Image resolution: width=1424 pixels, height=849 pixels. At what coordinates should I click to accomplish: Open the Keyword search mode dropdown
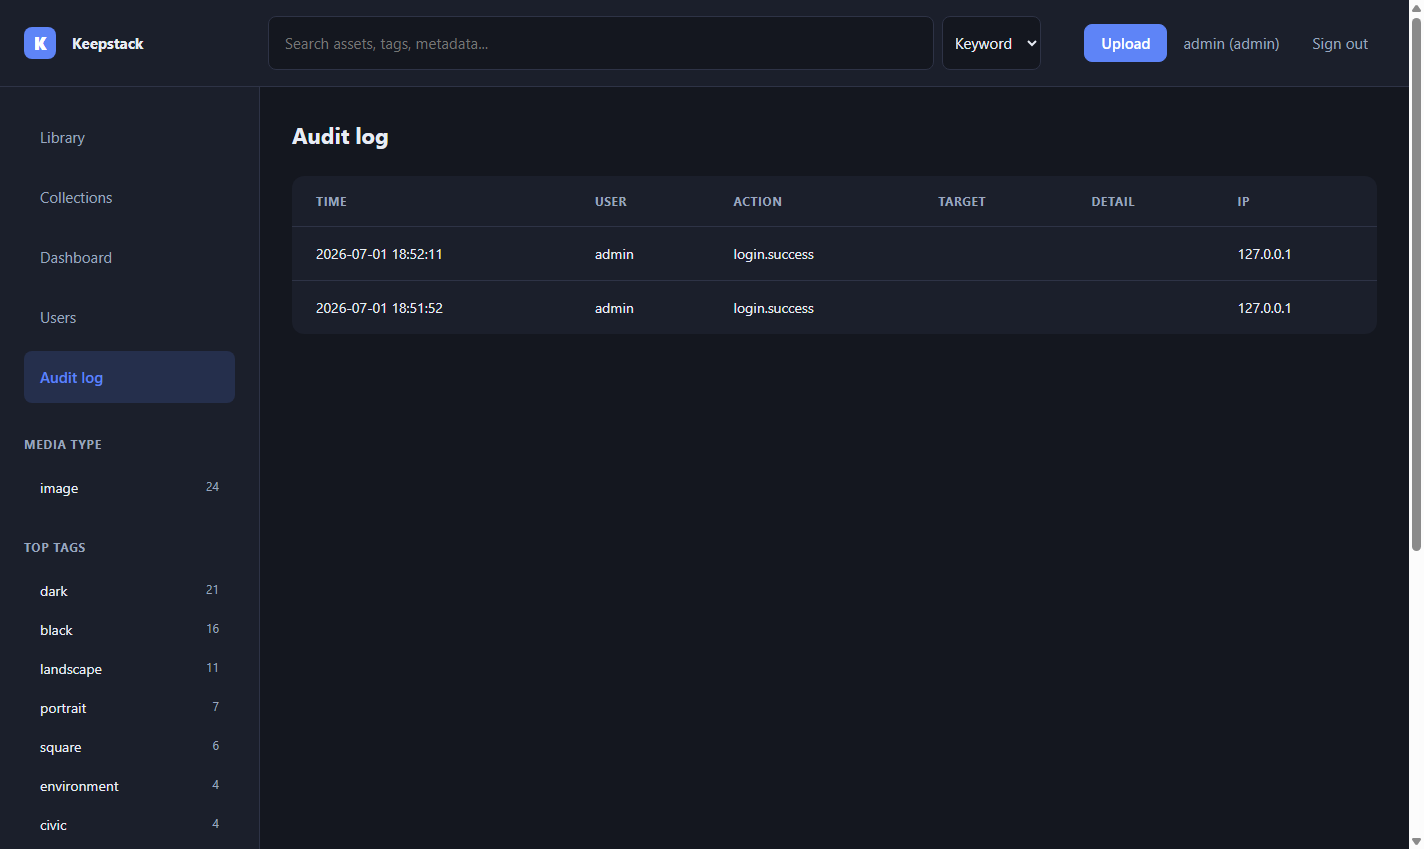[x=991, y=43]
